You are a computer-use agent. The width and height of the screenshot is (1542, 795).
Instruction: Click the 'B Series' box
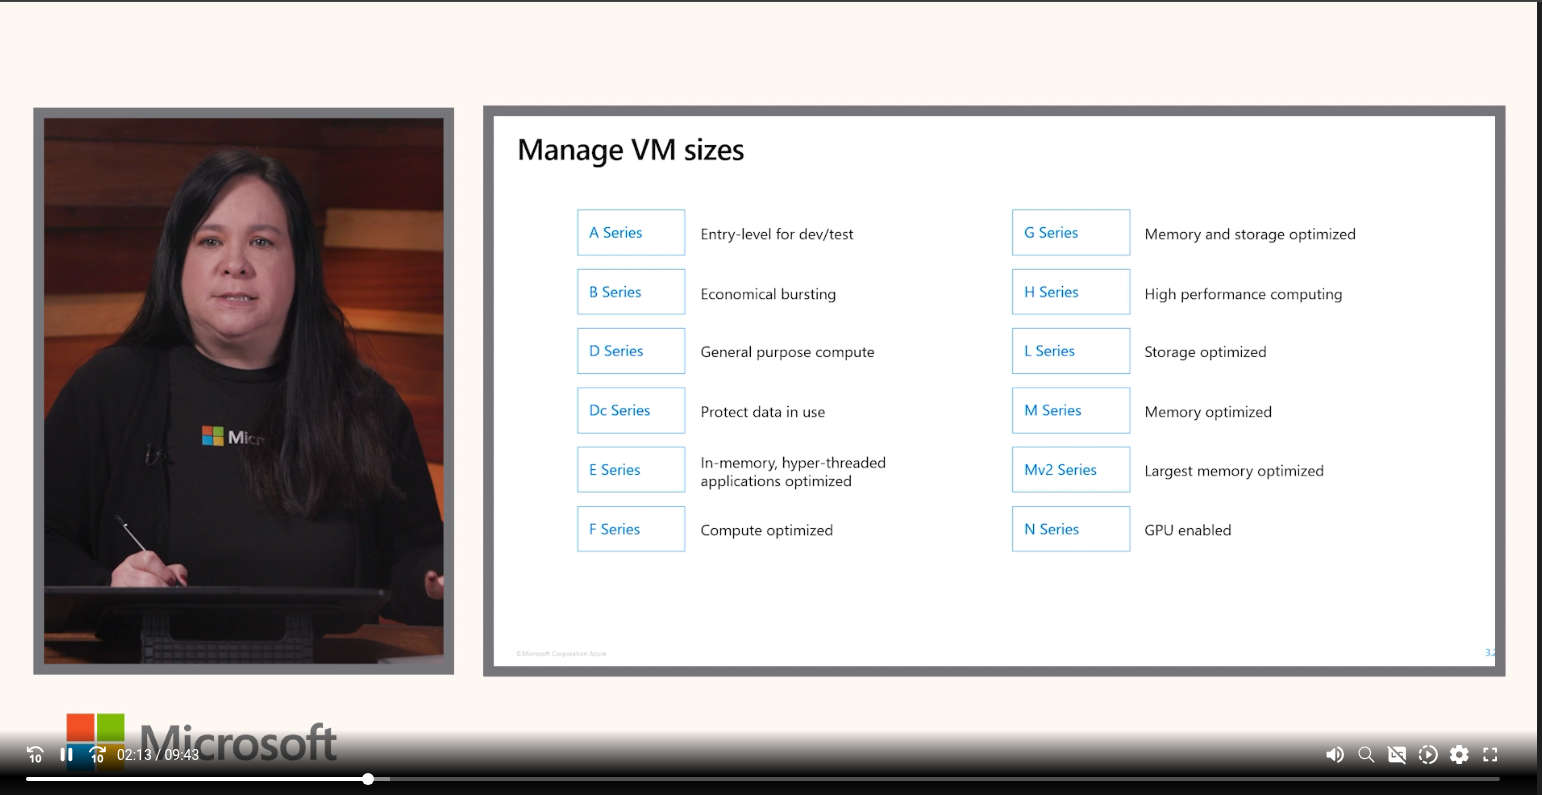point(631,292)
